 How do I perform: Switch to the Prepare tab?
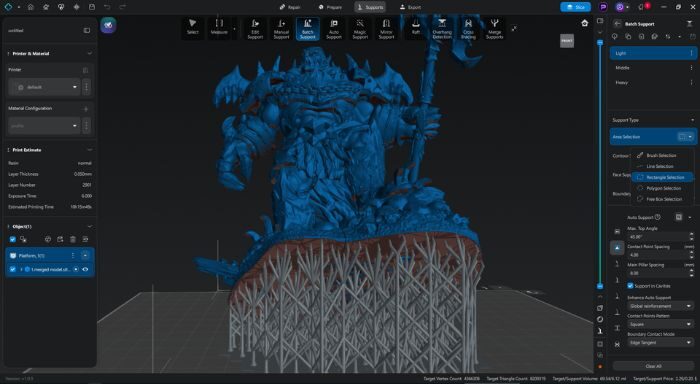click(330, 7)
